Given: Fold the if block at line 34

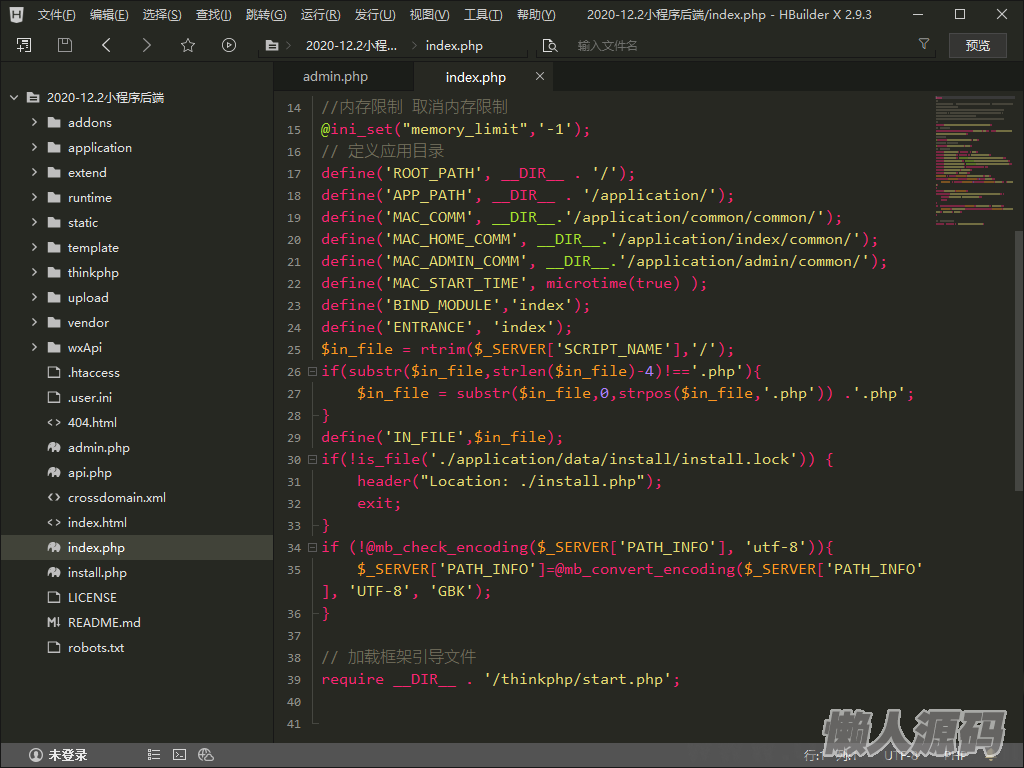Looking at the screenshot, I should pos(312,548).
